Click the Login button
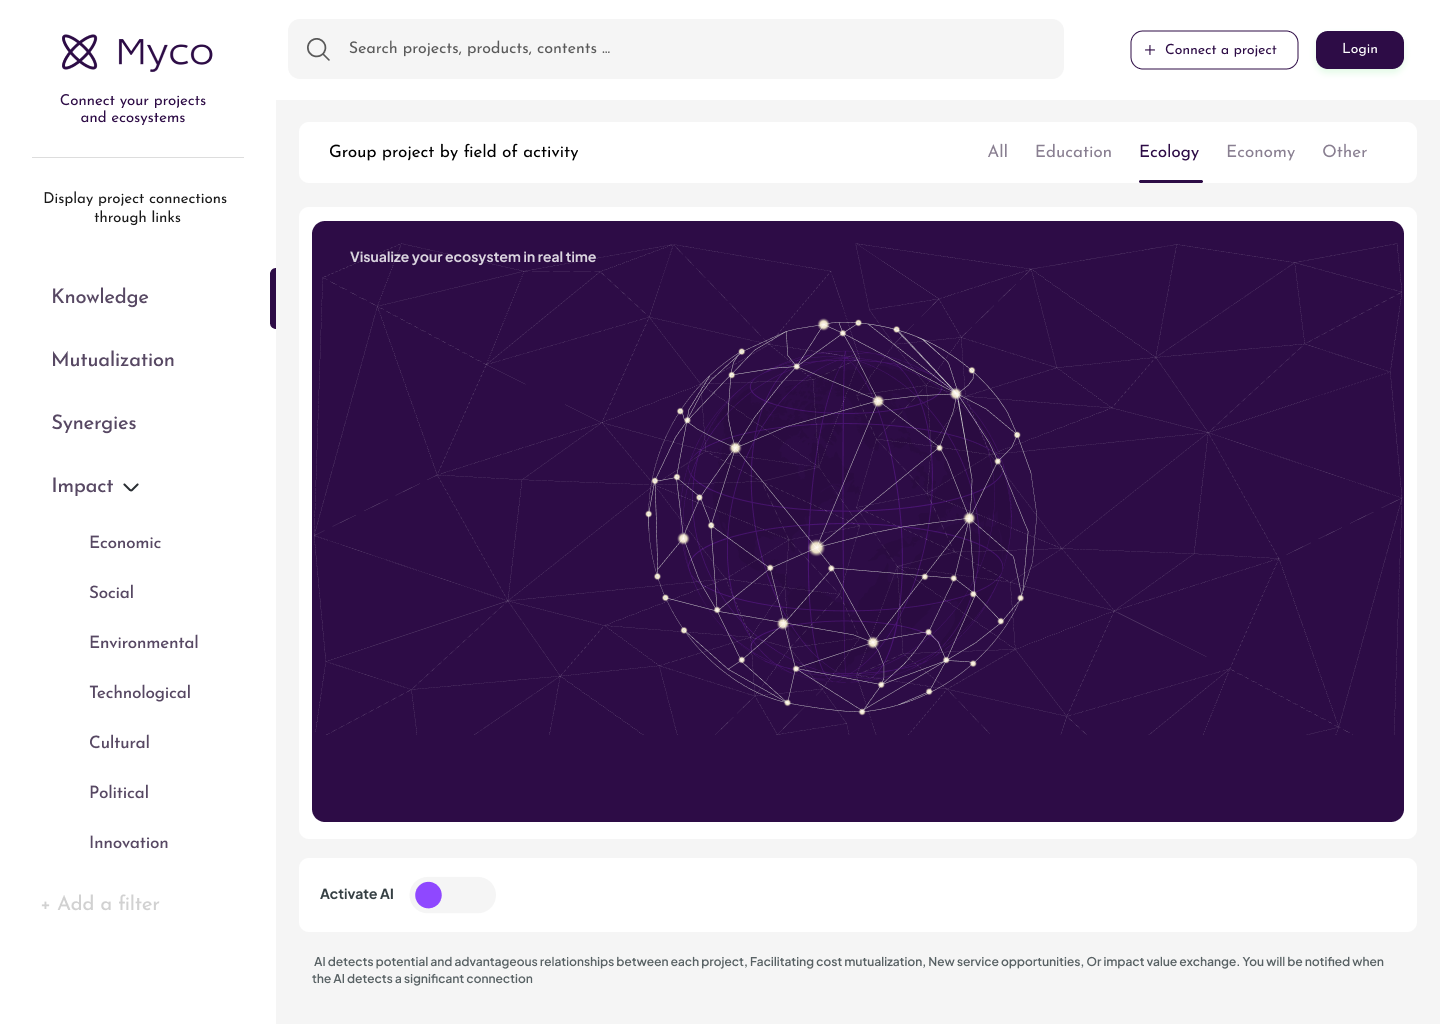Image resolution: width=1440 pixels, height=1024 pixels. [1360, 50]
